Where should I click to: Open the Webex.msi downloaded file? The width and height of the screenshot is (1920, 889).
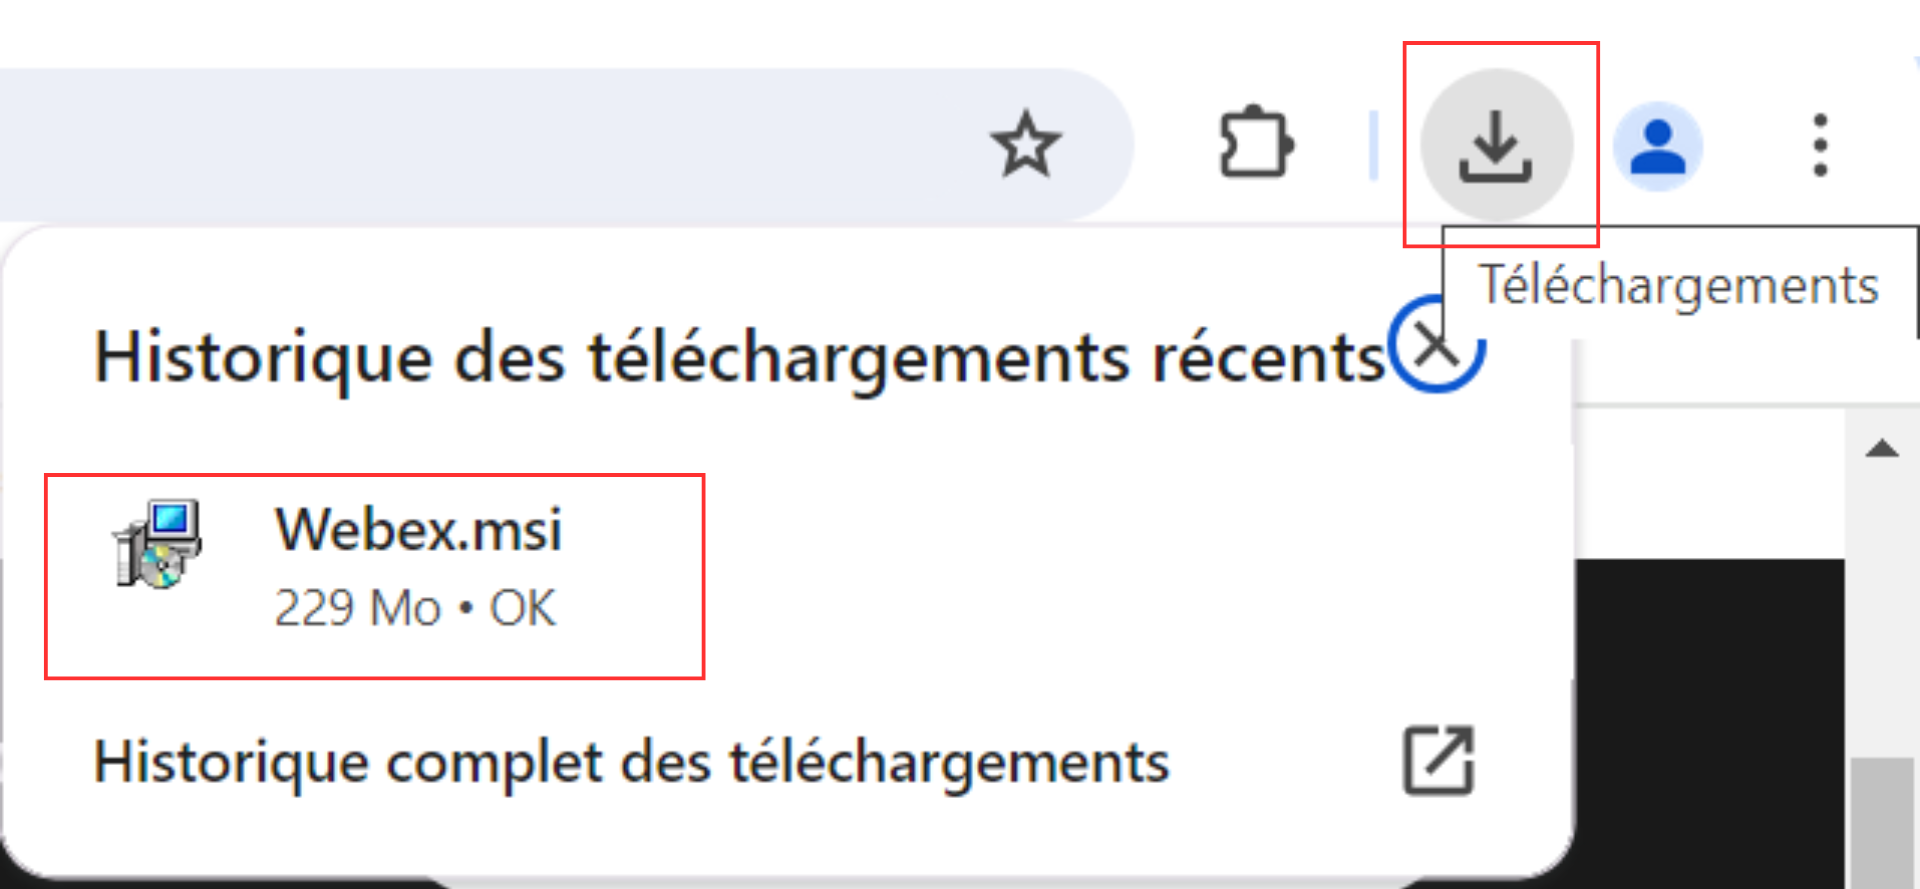375,576
